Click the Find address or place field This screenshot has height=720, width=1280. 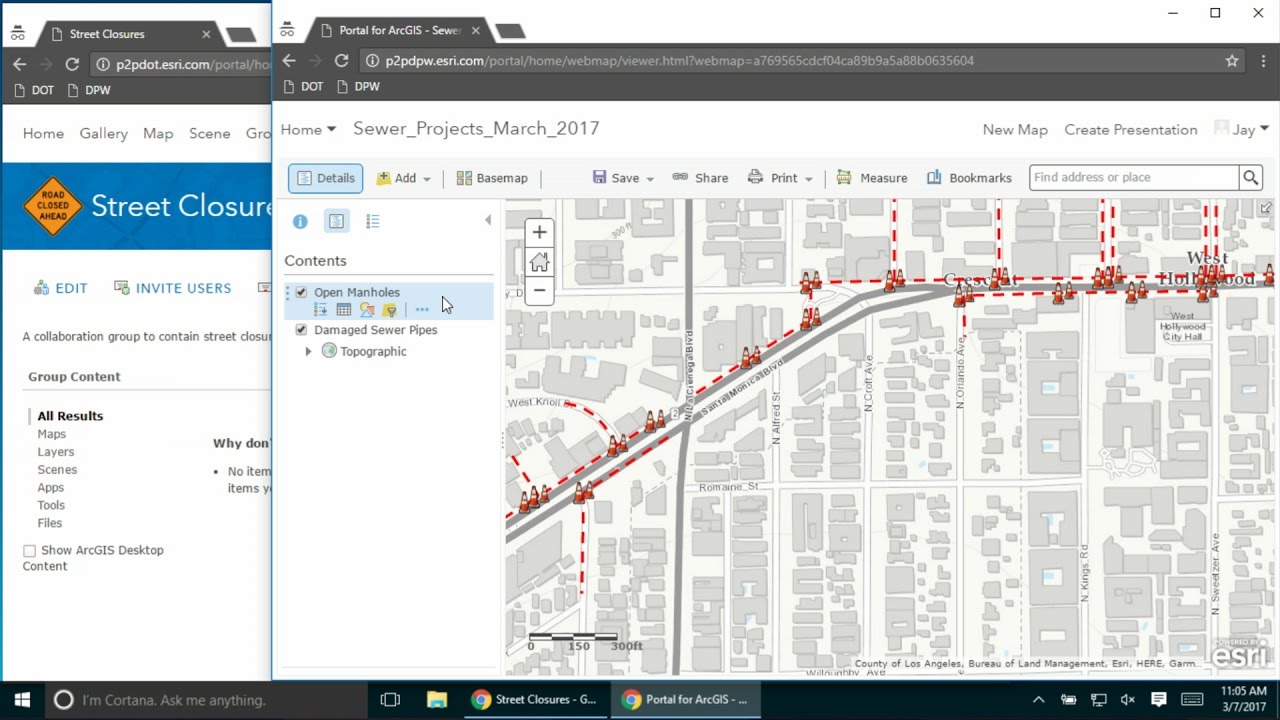(x=1134, y=177)
